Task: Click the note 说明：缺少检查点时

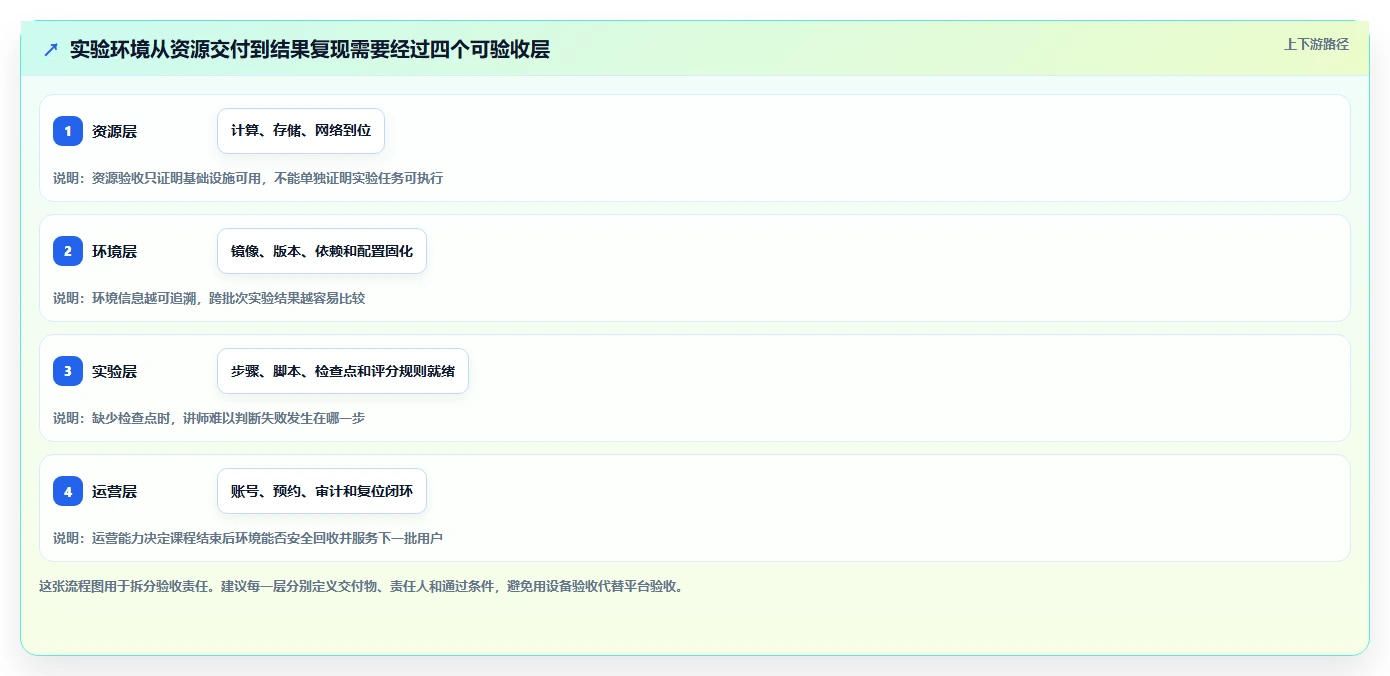Action: [x=209, y=418]
